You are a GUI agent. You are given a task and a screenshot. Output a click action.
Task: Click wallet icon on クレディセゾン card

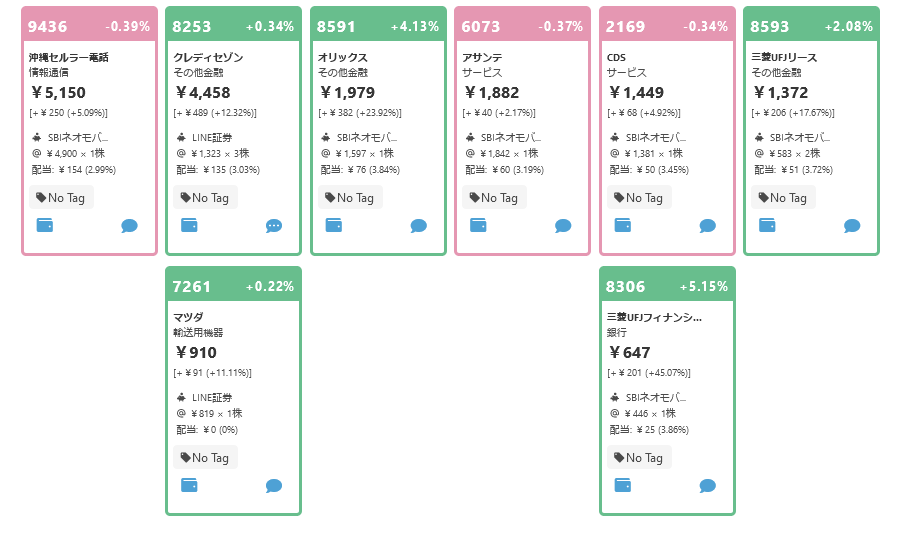(189, 225)
